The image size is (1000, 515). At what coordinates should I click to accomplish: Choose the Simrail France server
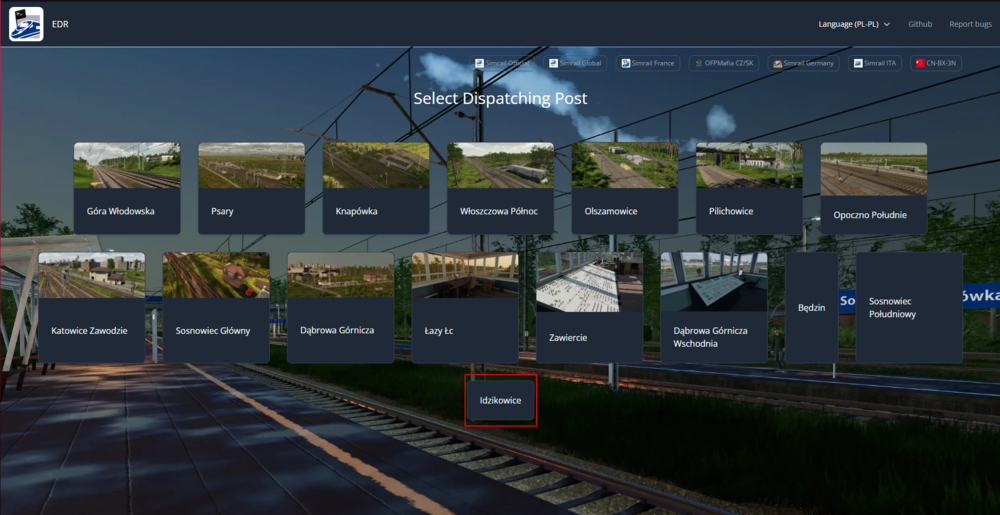coord(648,63)
